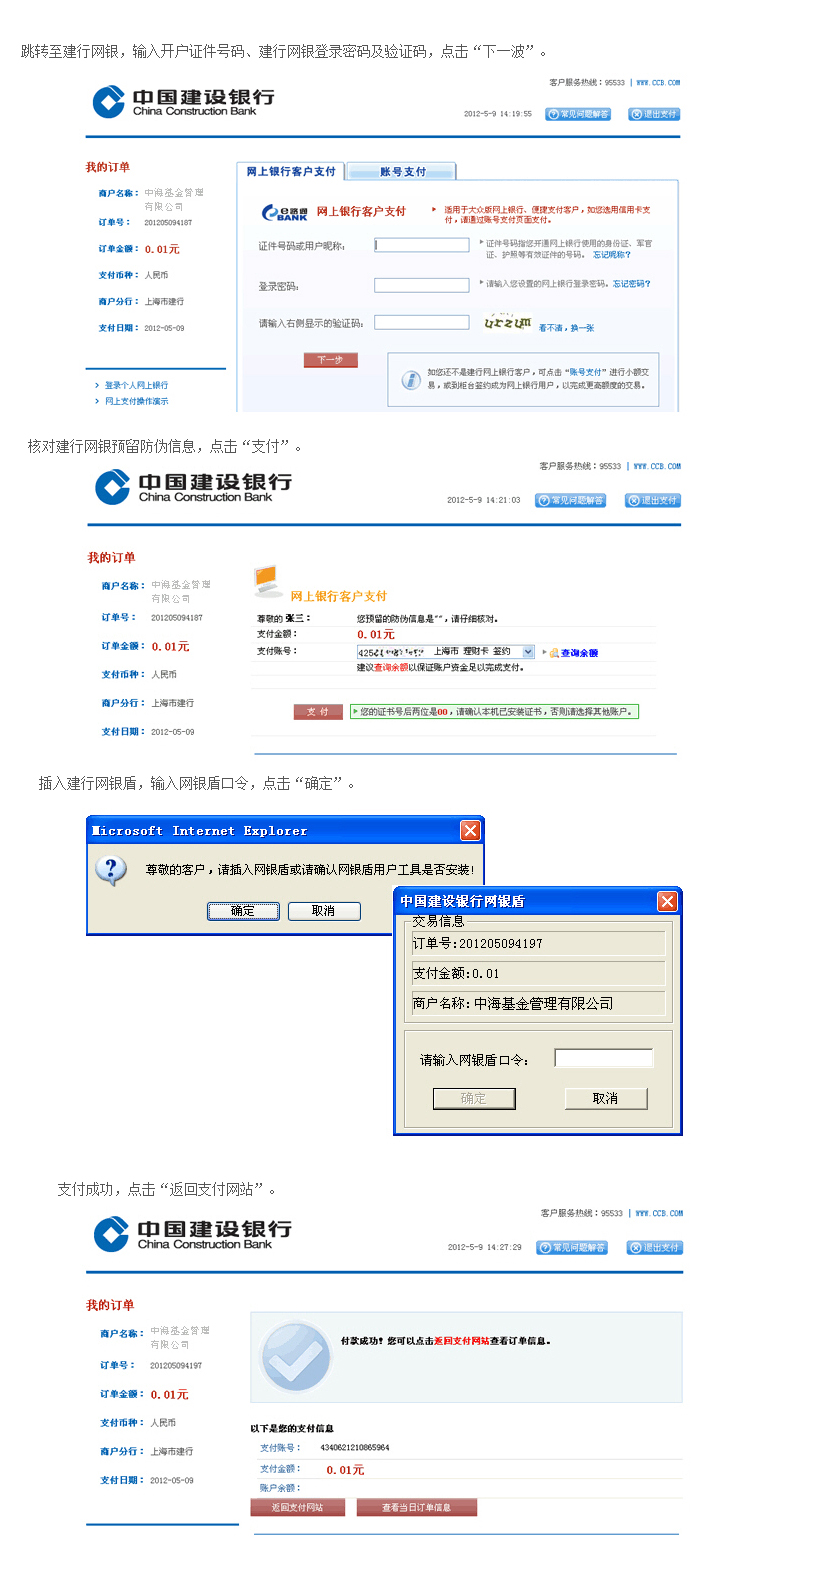Click the 证件号码或用户昵称 input field

point(421,245)
